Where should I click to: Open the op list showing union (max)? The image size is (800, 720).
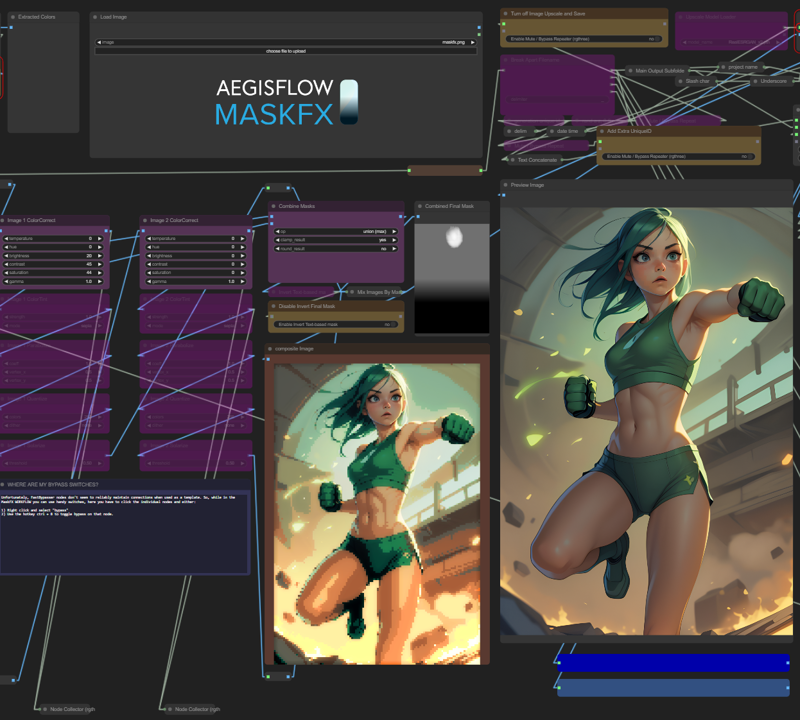336,232
